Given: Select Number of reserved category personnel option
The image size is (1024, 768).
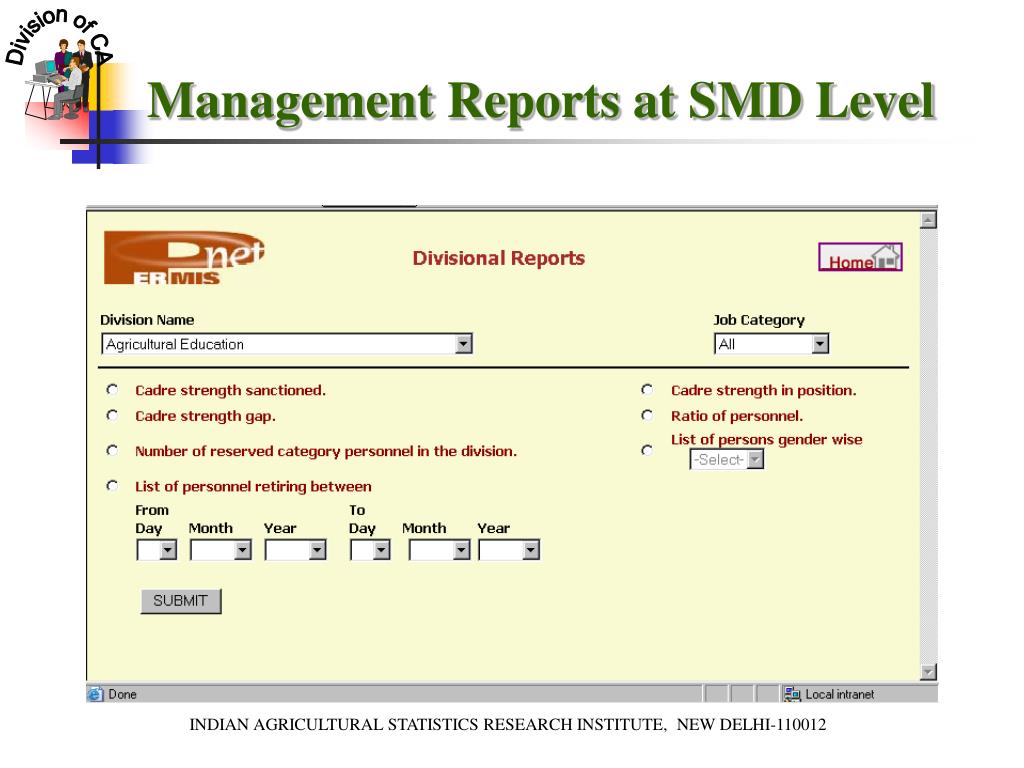Looking at the screenshot, I should pos(112,451).
